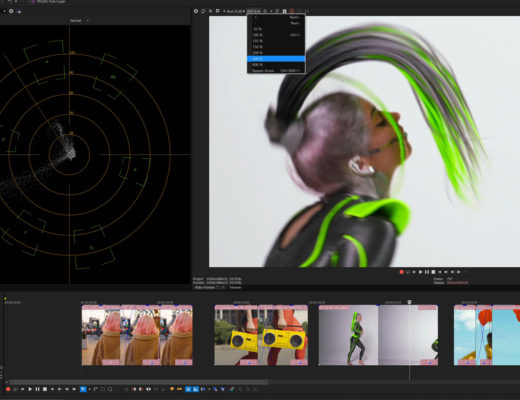Click Split icon in timeline toolbar
Viewport: 520px width, 400px height.
pos(148,389)
